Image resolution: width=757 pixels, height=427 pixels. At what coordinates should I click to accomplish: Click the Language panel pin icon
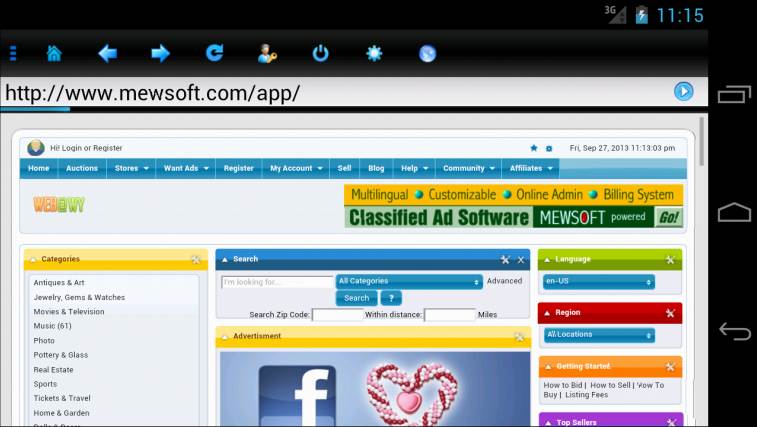coord(670,260)
